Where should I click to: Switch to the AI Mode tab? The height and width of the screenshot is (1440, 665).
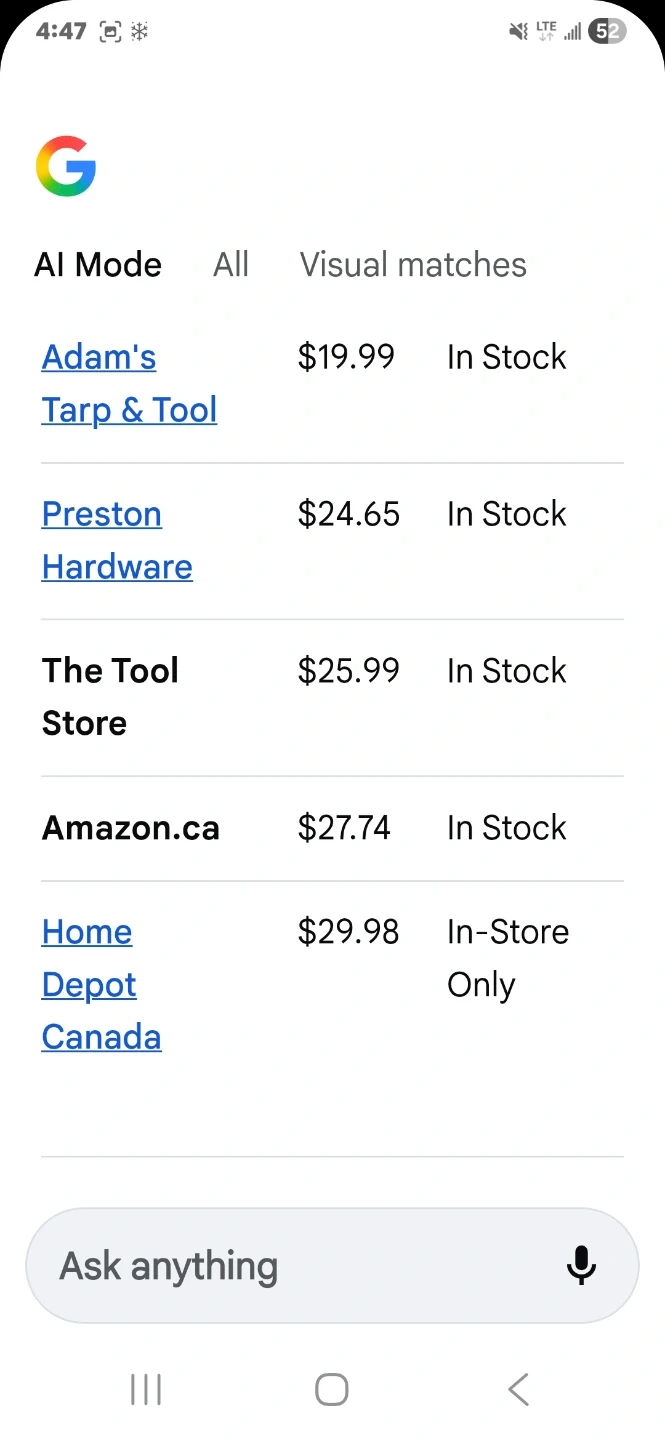(x=98, y=265)
